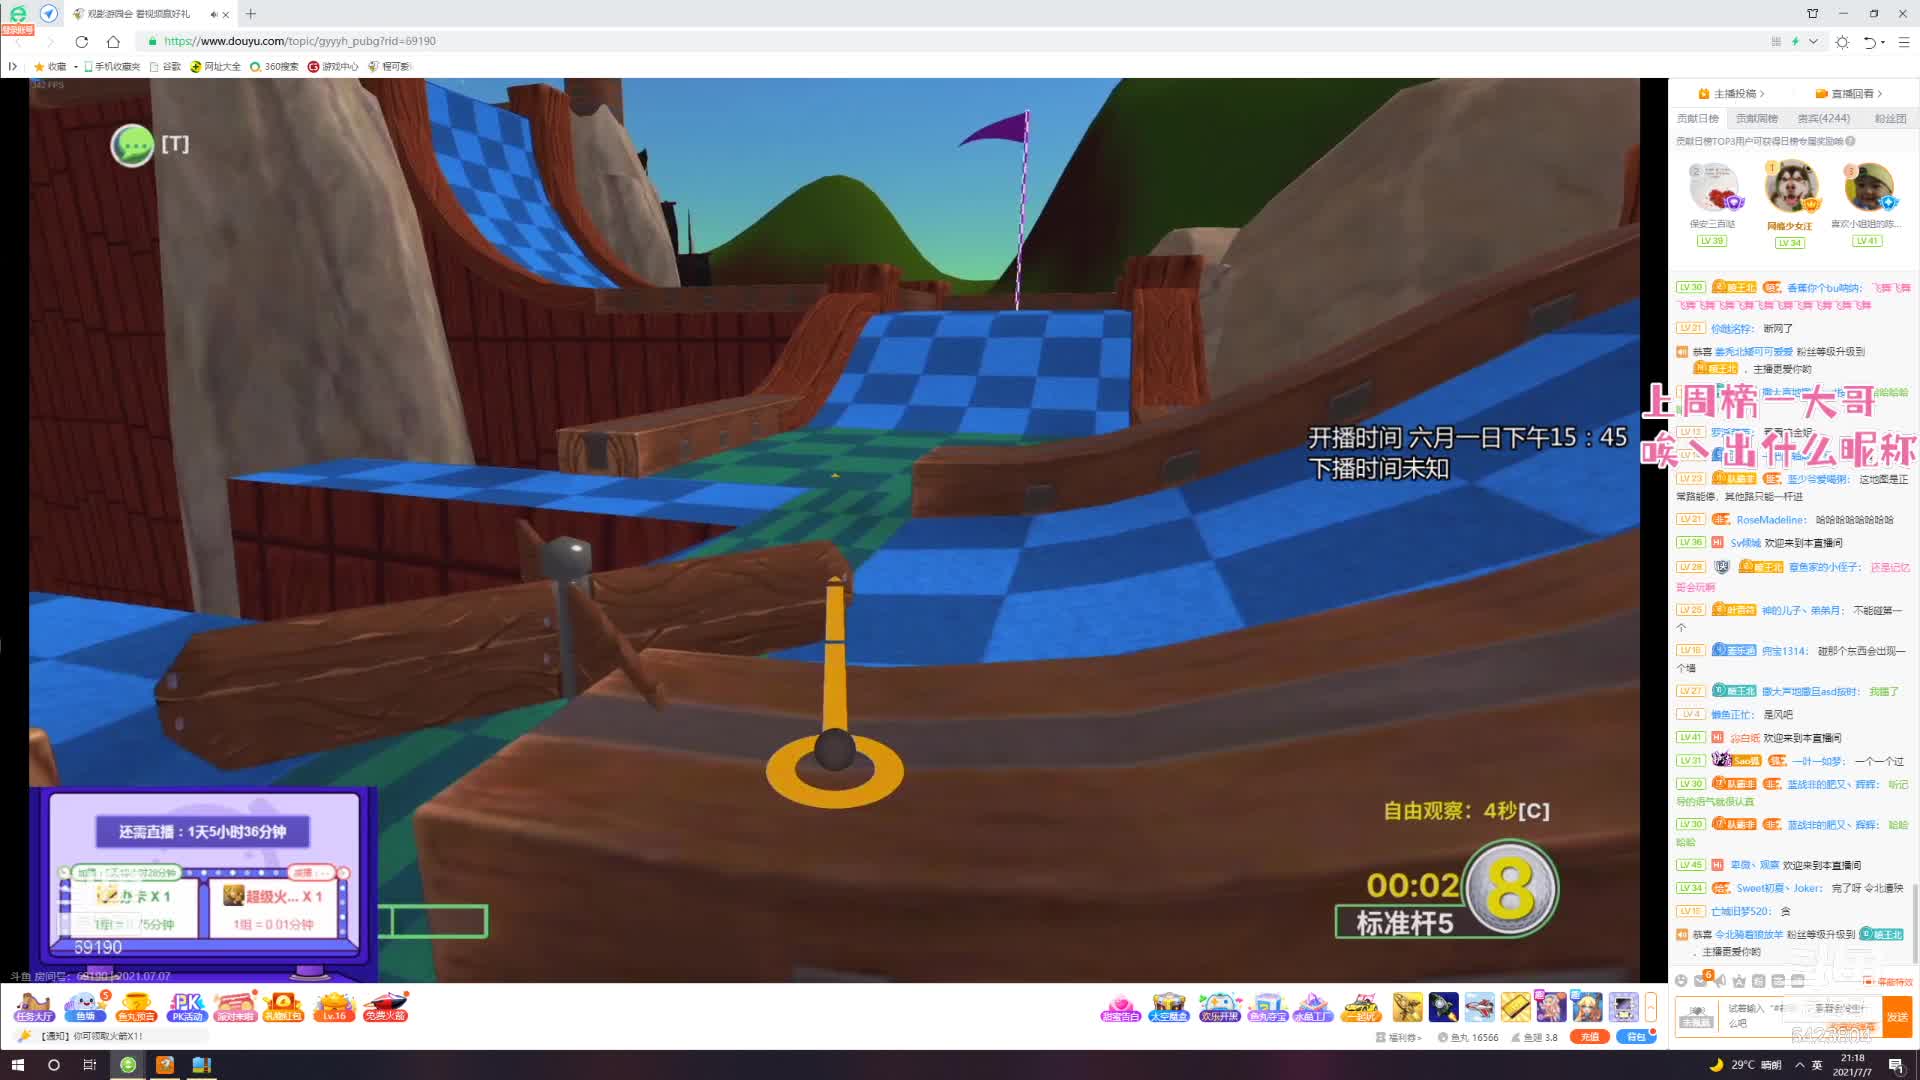
Task: Open the 任务大厅 task hall icon
Action: (x=34, y=1006)
